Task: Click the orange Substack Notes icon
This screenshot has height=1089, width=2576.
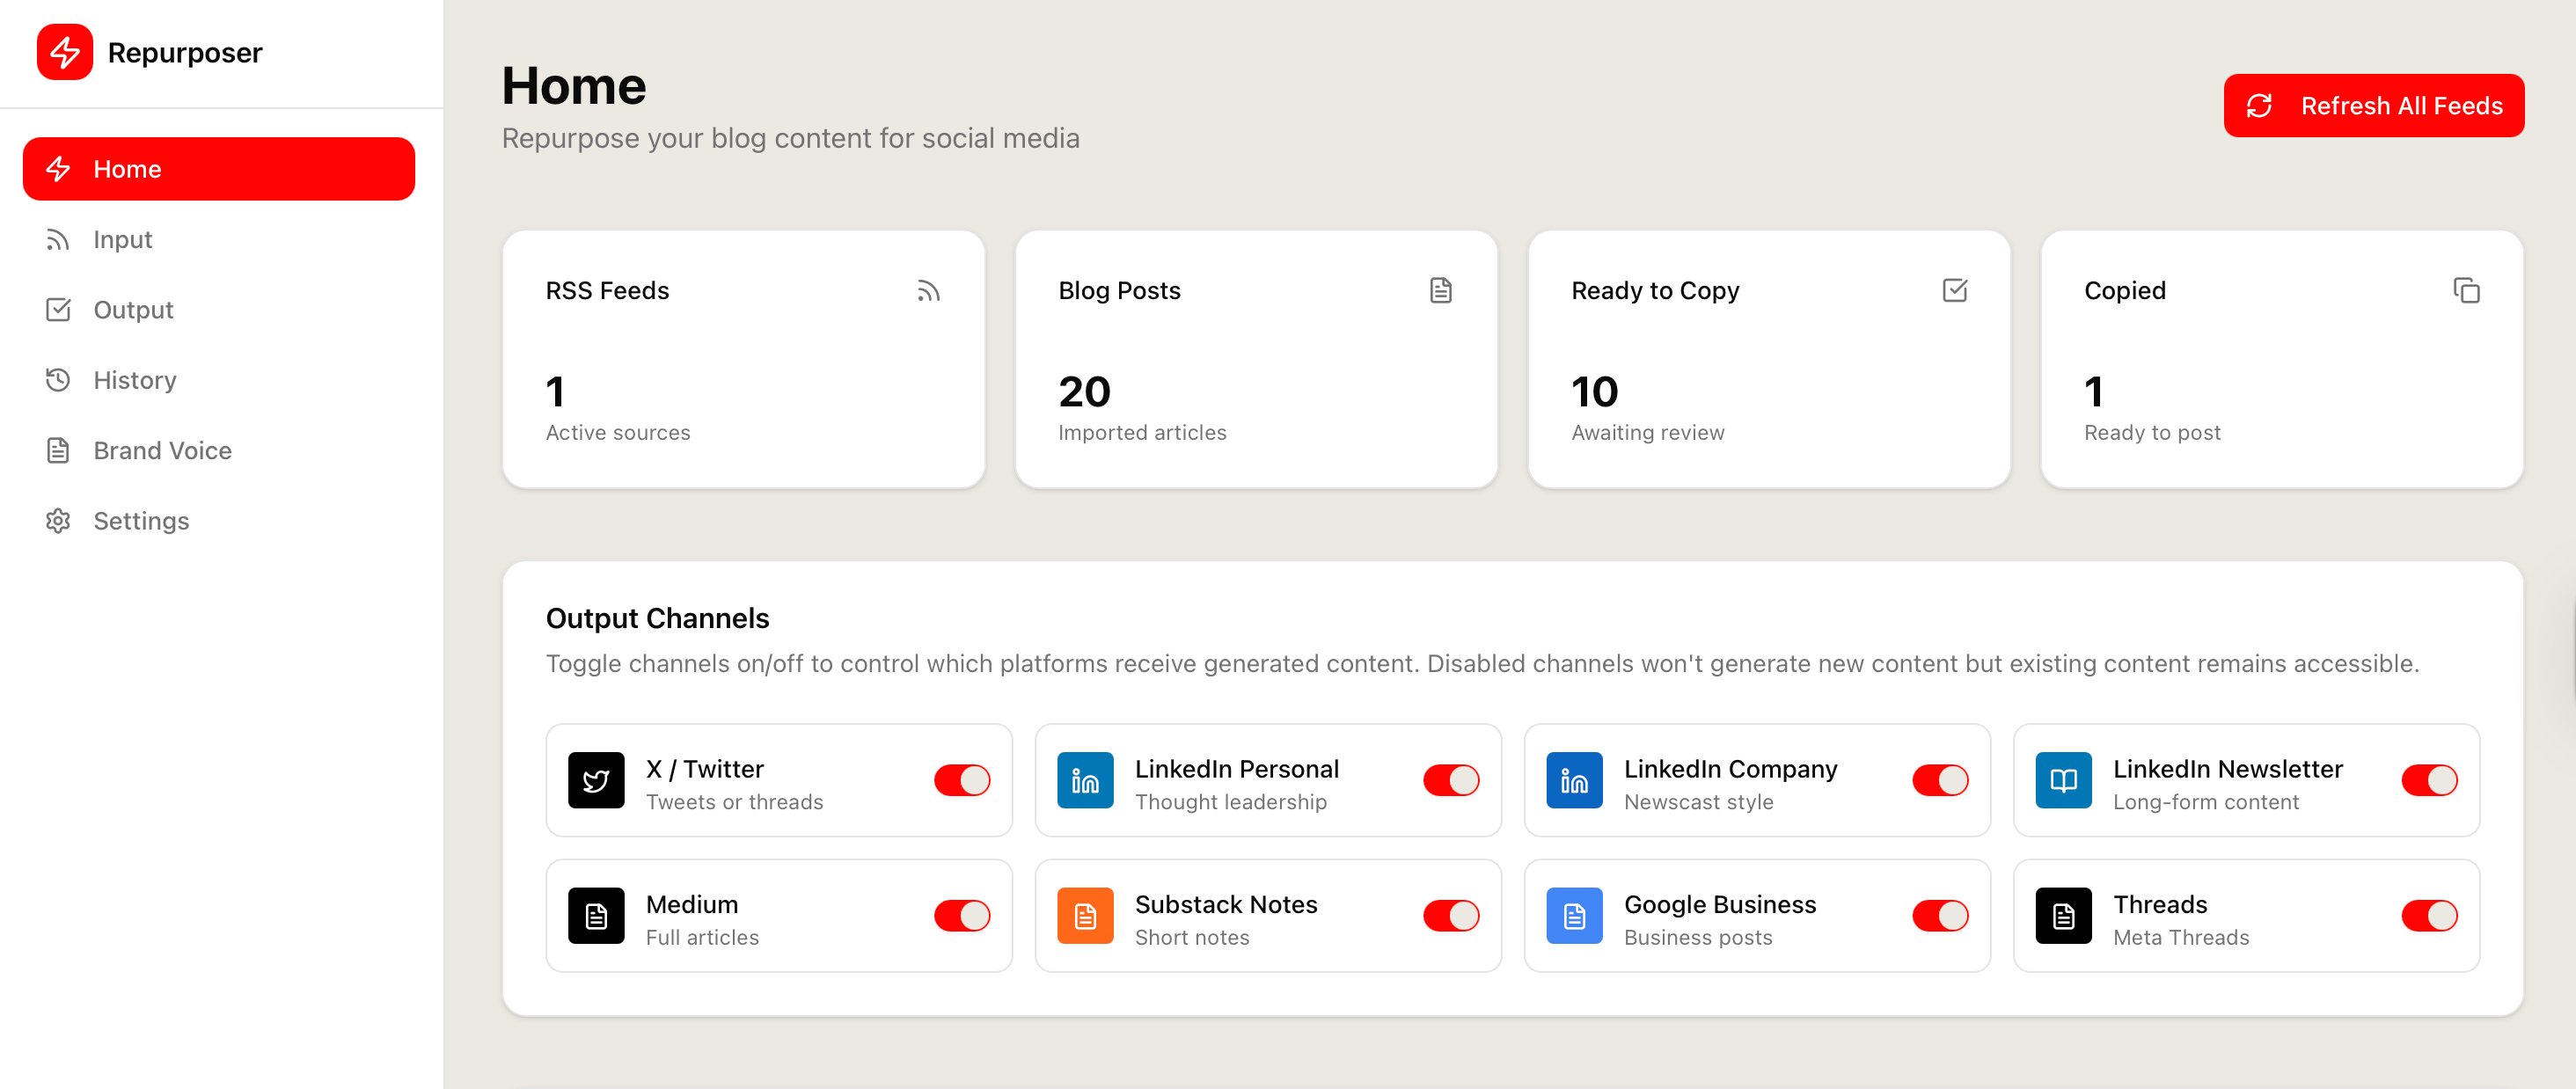Action: (1085, 915)
